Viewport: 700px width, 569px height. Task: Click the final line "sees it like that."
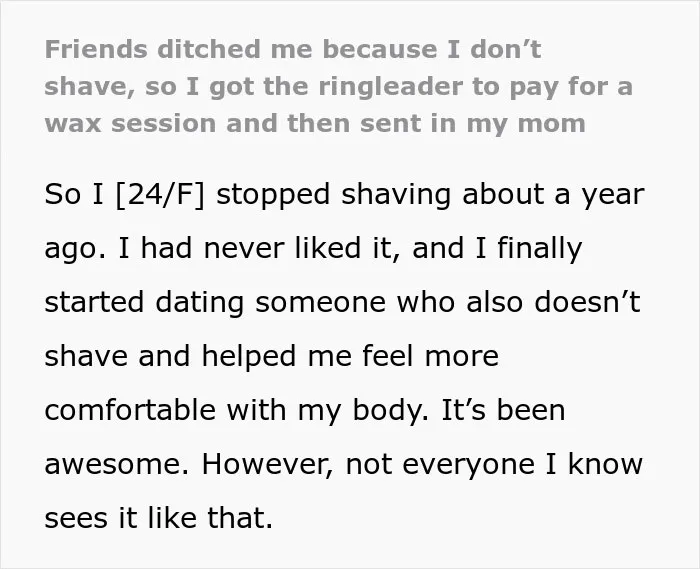tap(158, 518)
